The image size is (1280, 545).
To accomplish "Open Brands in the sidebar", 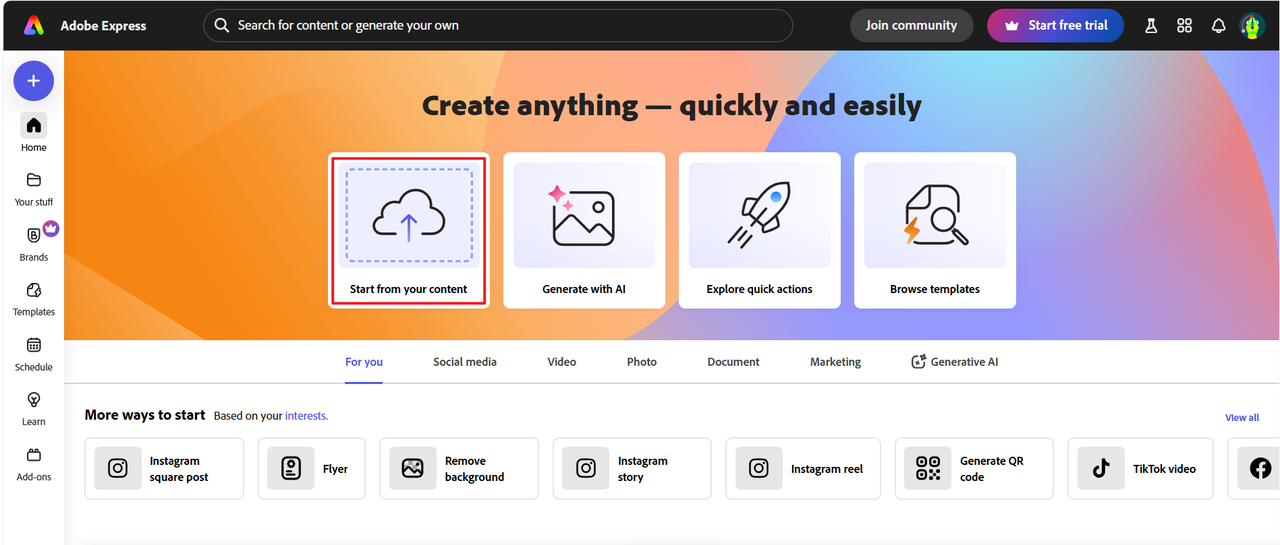I will click(34, 242).
